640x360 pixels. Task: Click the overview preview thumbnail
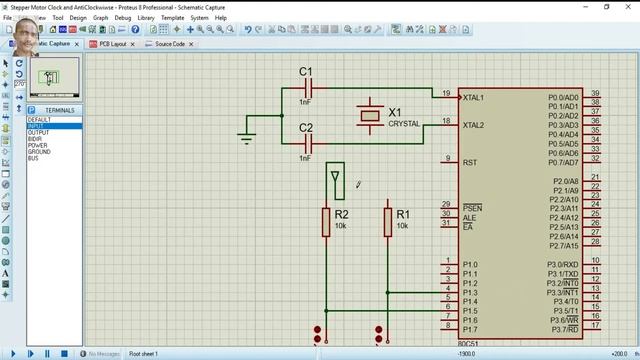click(55, 78)
